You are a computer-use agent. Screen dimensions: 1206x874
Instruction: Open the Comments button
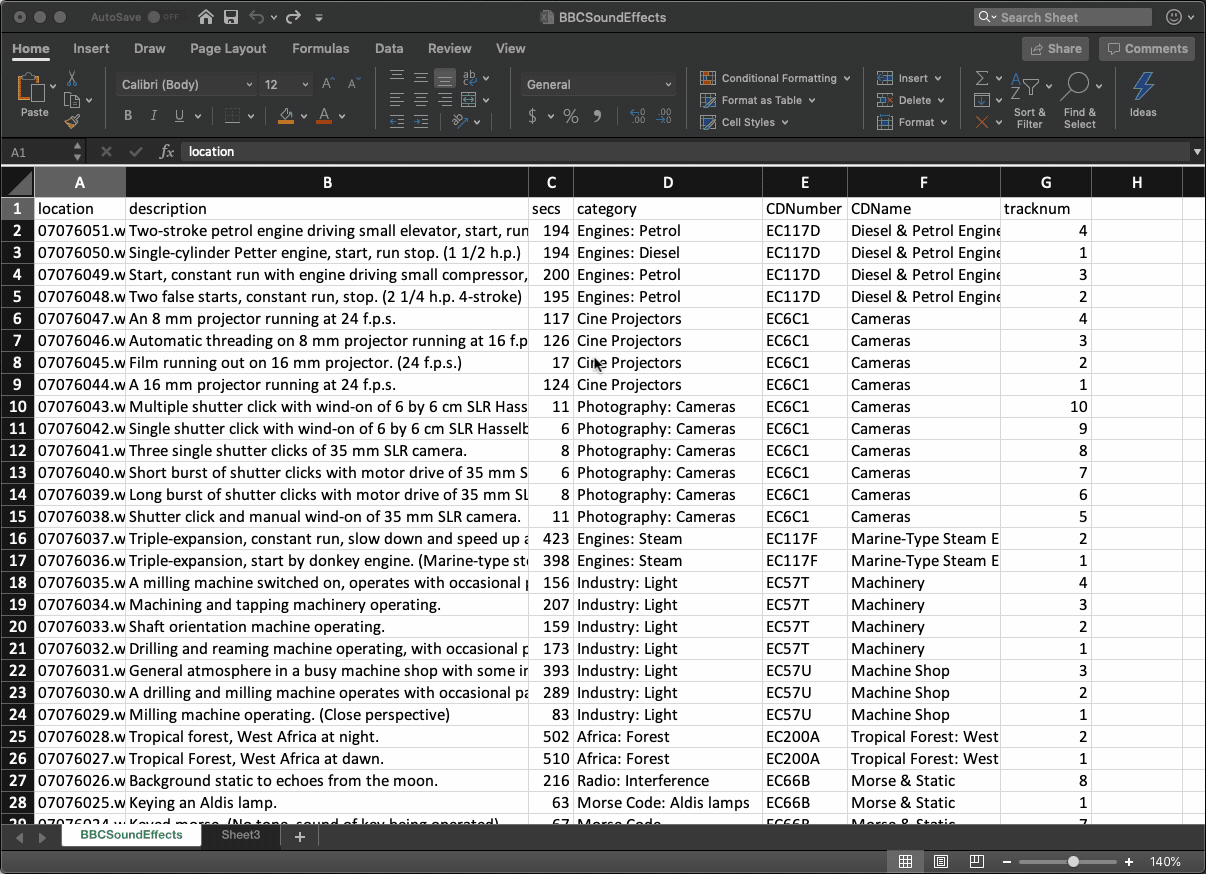pos(1145,48)
